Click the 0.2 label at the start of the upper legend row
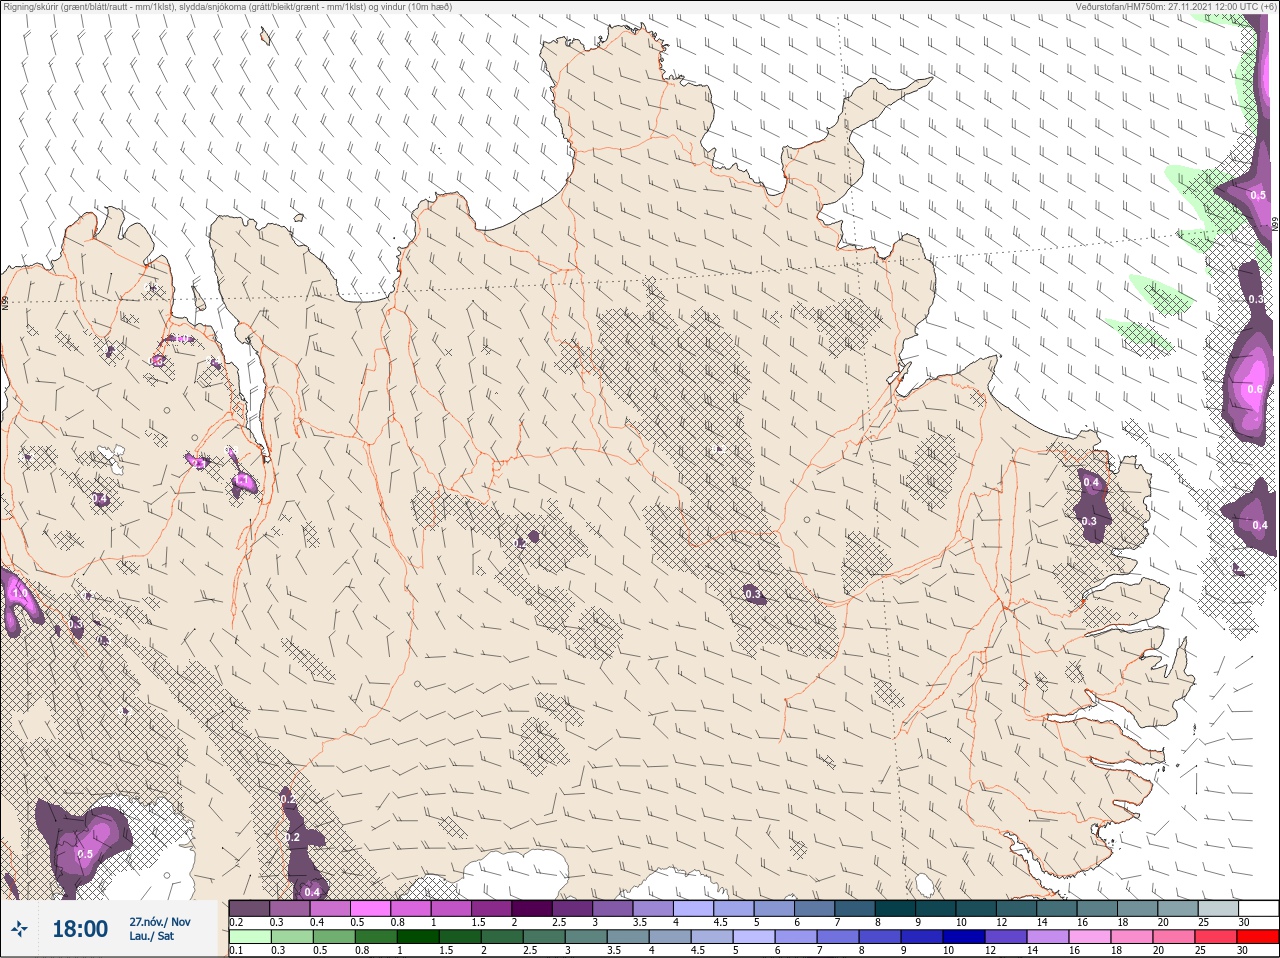 tap(236, 922)
